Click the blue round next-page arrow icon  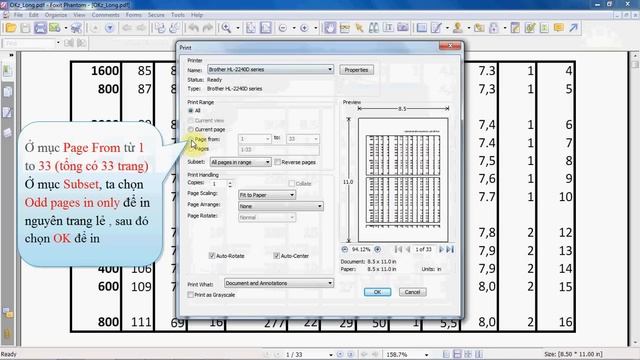point(109,28)
